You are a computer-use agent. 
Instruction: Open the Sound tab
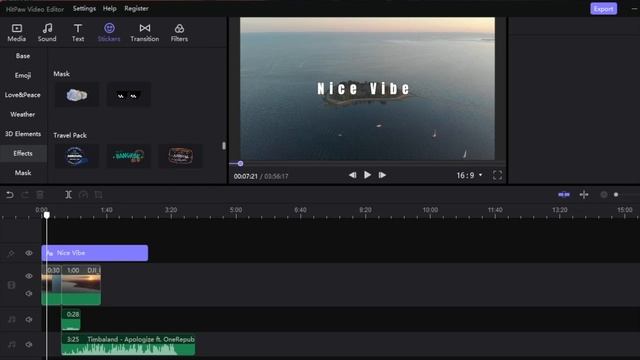coord(47,33)
